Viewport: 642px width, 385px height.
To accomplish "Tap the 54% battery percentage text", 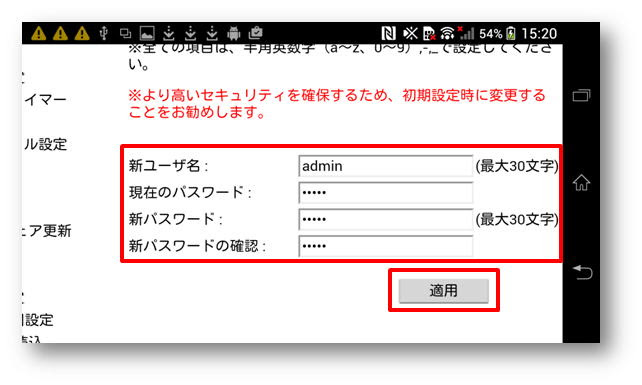I will tap(491, 34).
